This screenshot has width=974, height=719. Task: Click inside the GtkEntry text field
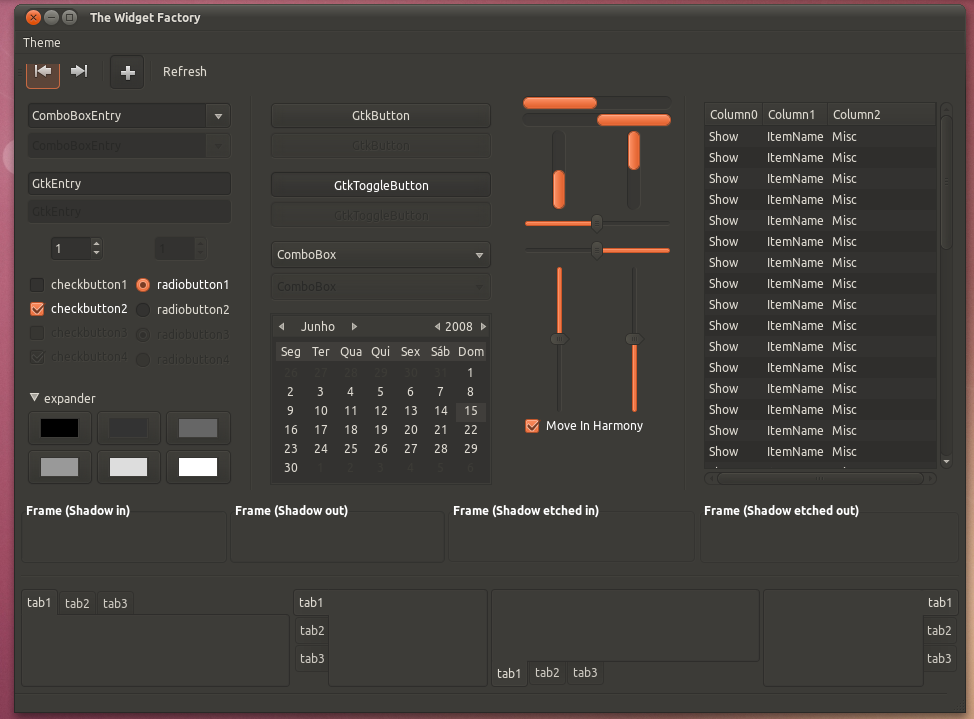[x=128, y=184]
